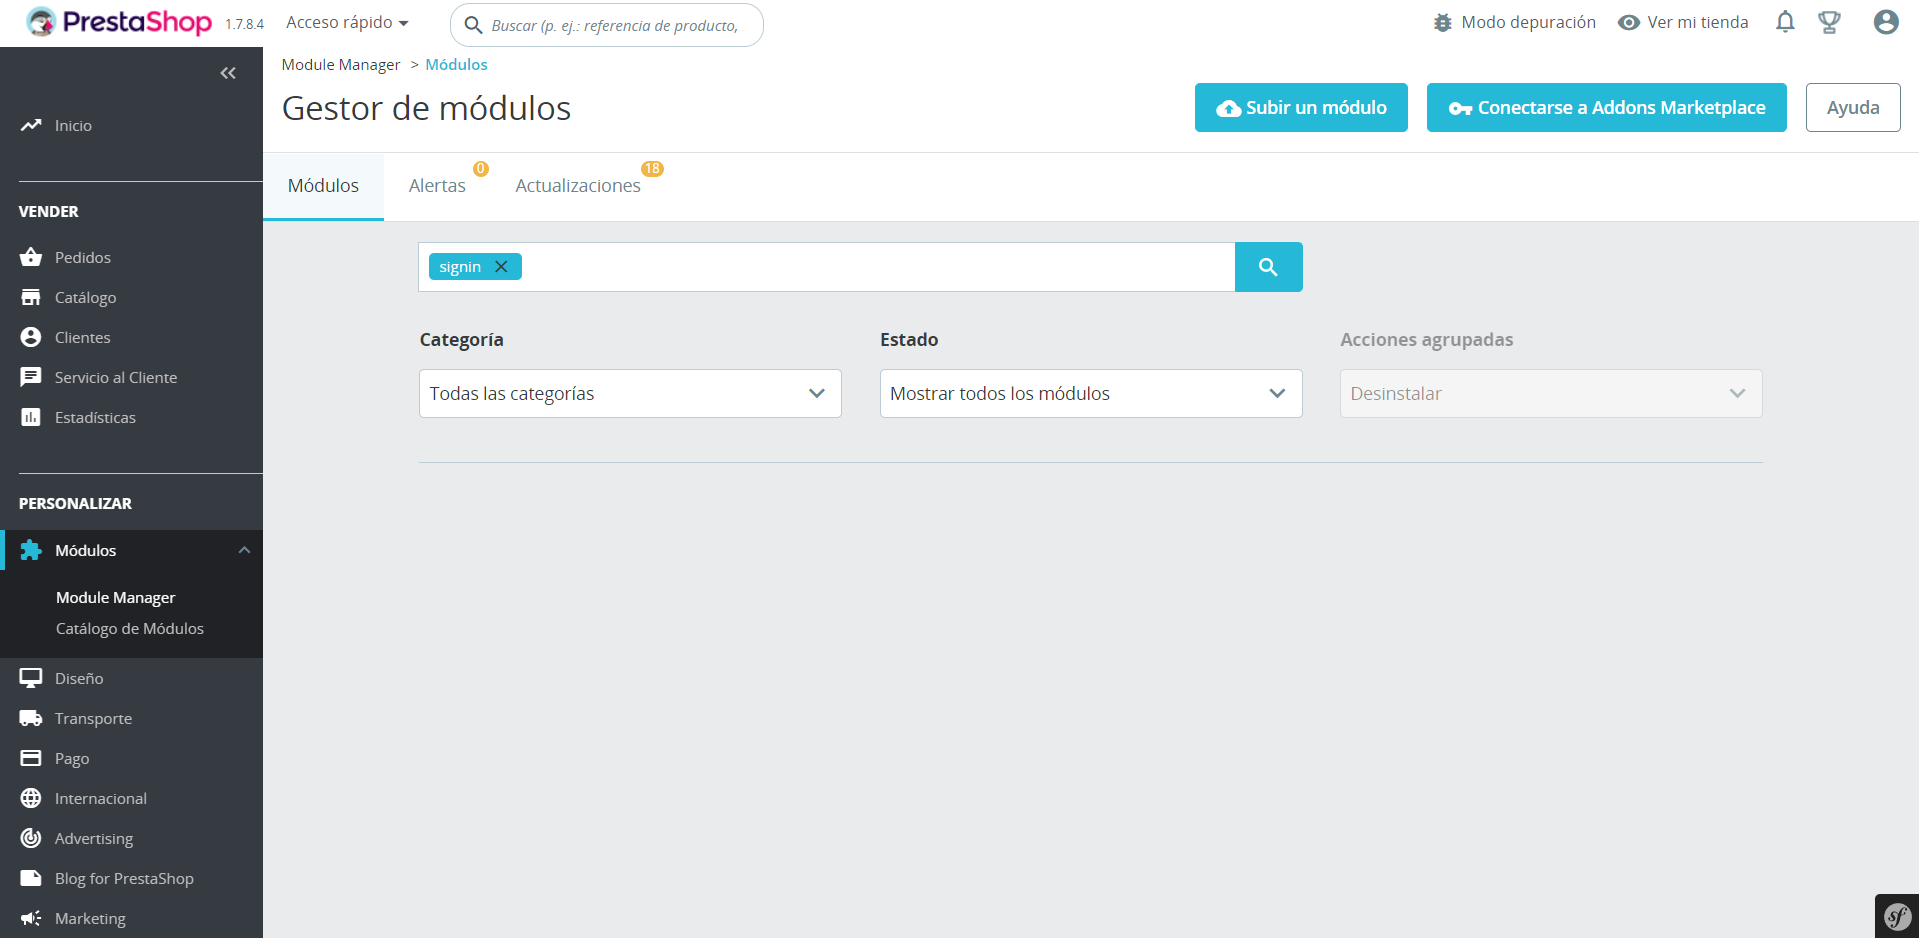1919x938 pixels.
Task: Click the Marketing megaphone icon
Action: pos(31,918)
